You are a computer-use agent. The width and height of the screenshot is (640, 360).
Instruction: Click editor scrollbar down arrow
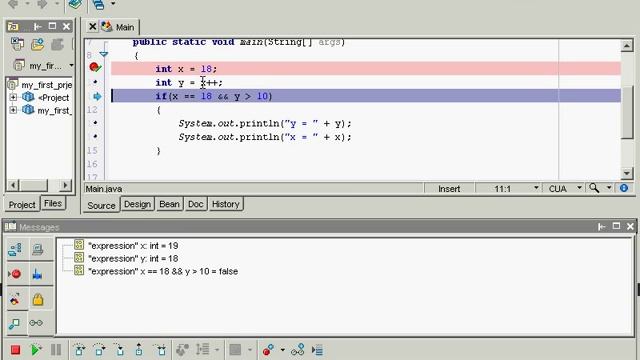point(627,173)
